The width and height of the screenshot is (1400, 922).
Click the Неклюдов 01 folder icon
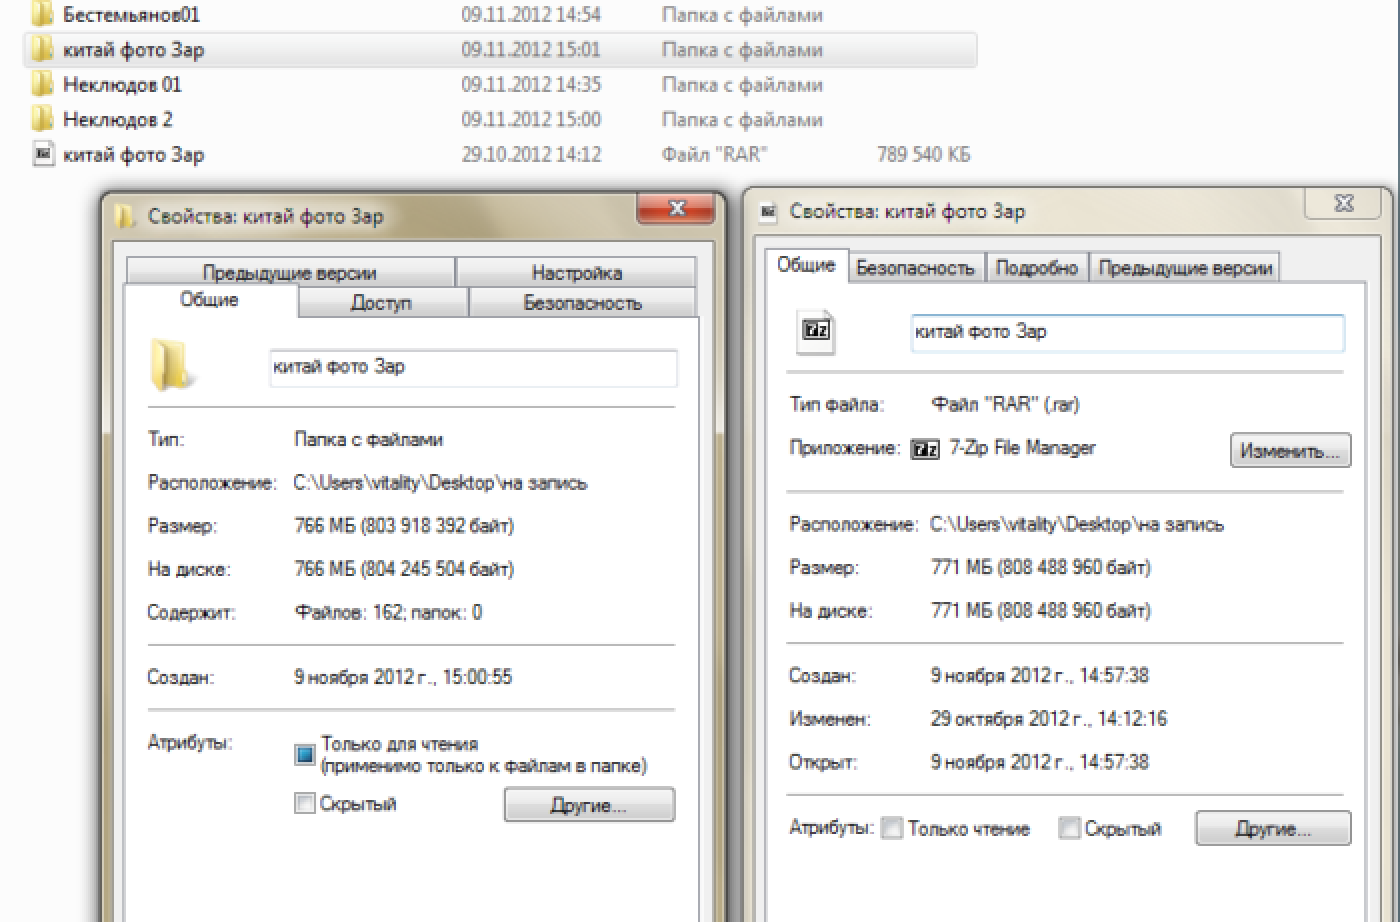point(42,84)
